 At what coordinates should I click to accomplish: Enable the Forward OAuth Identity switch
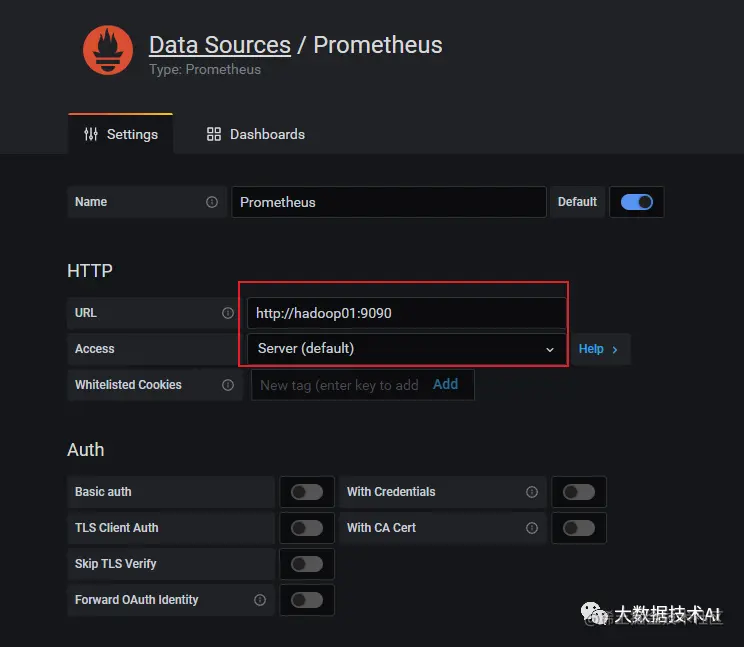pos(307,600)
